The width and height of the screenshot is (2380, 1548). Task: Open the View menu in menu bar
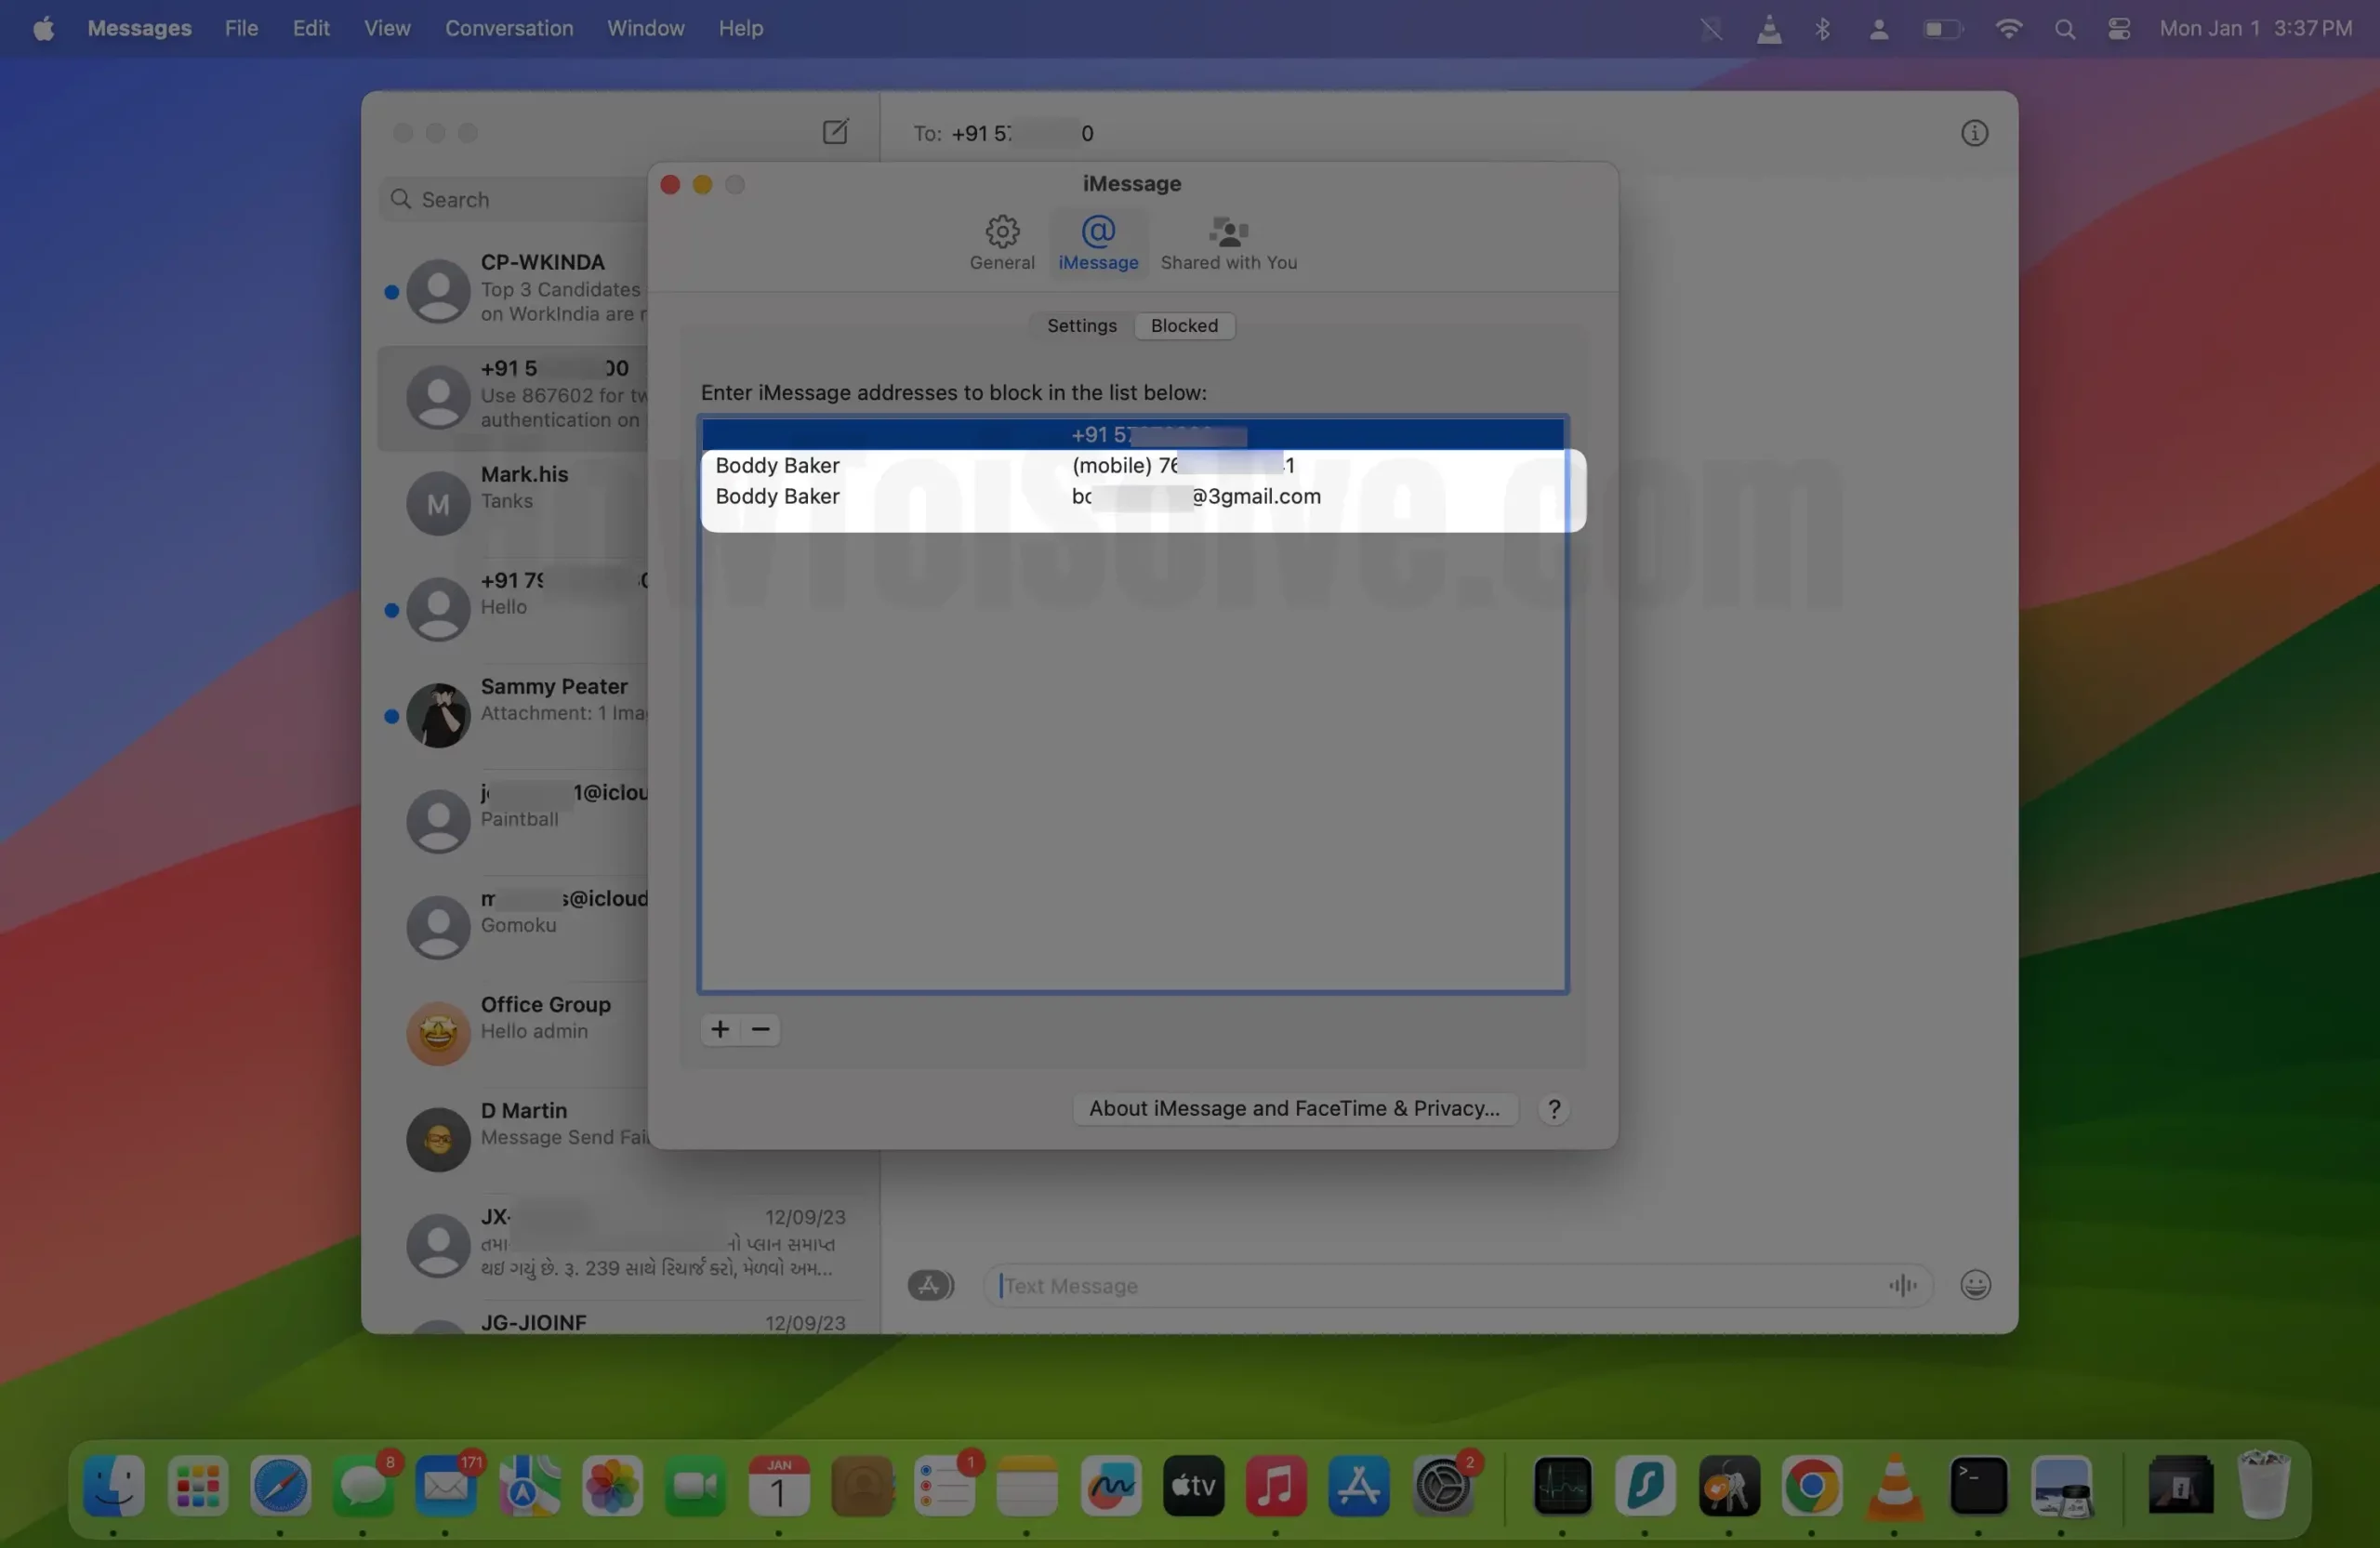(x=386, y=28)
